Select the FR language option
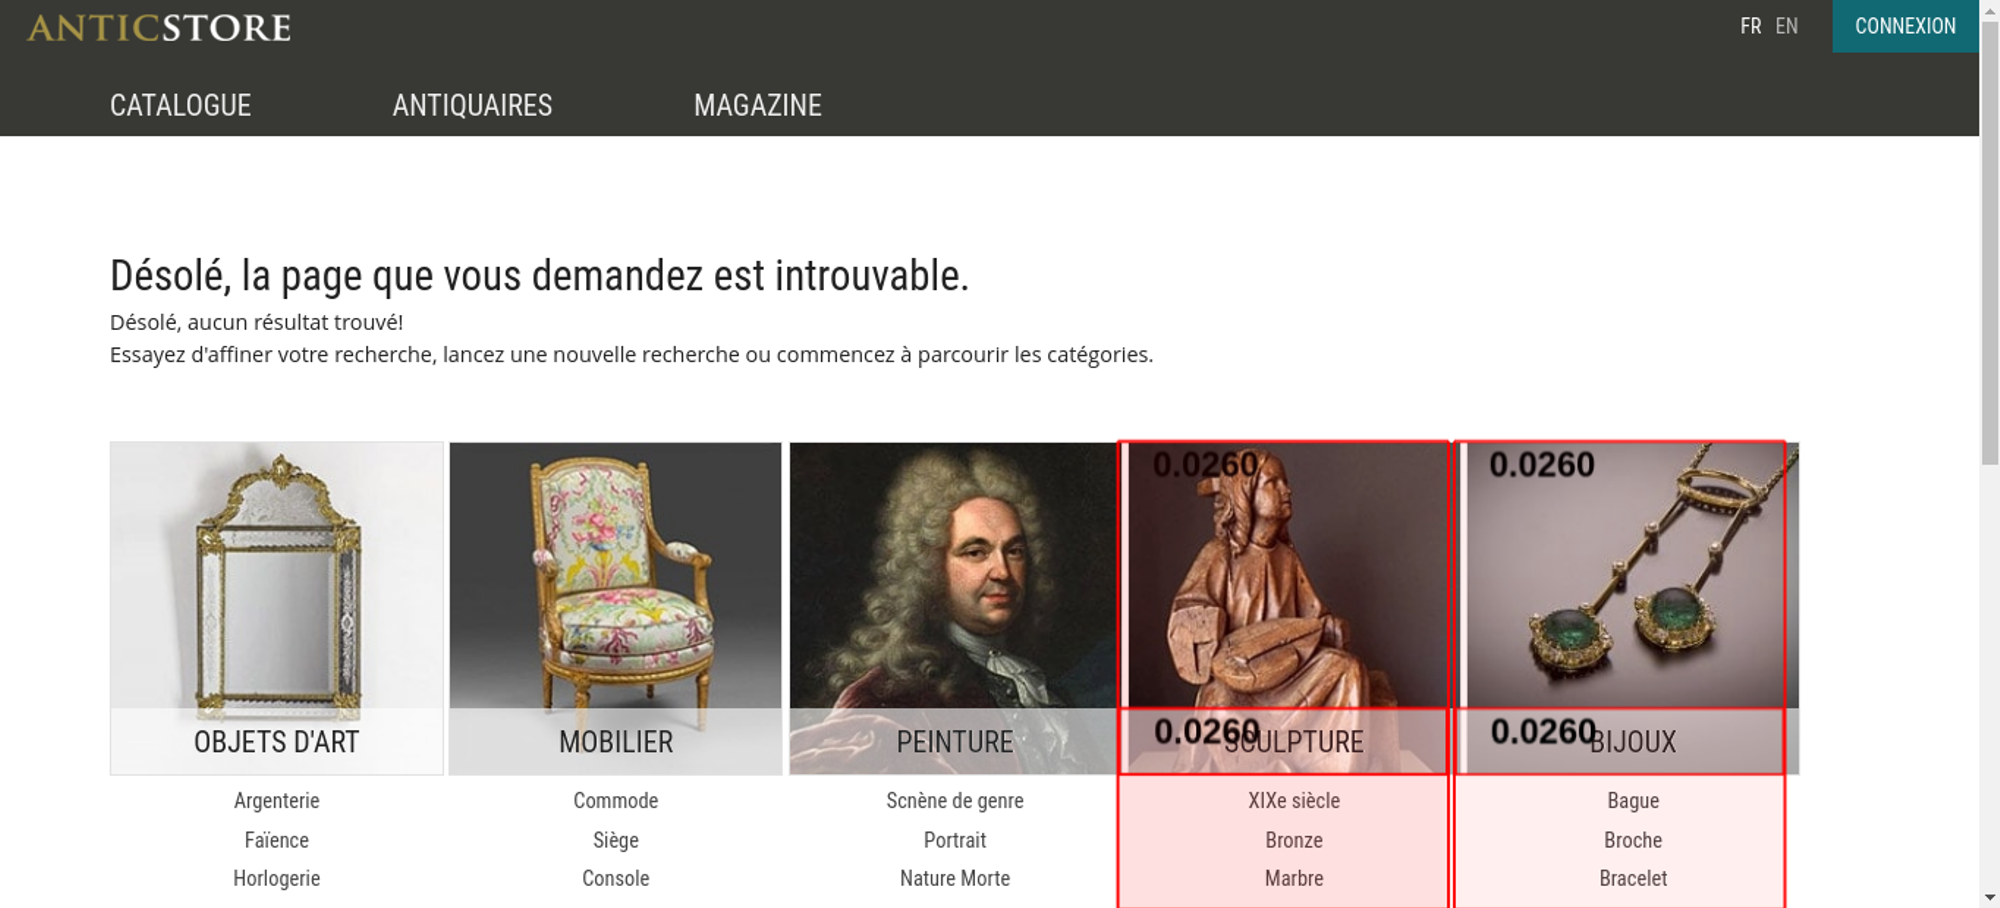The height and width of the screenshot is (908, 2000). [x=1750, y=26]
